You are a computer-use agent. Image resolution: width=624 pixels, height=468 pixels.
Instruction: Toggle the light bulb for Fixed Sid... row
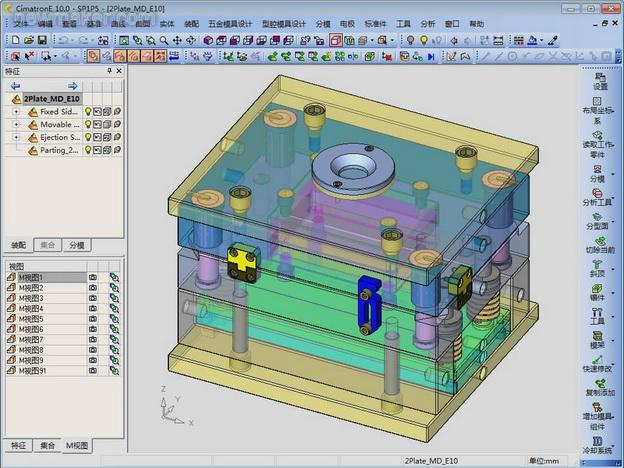click(88, 112)
